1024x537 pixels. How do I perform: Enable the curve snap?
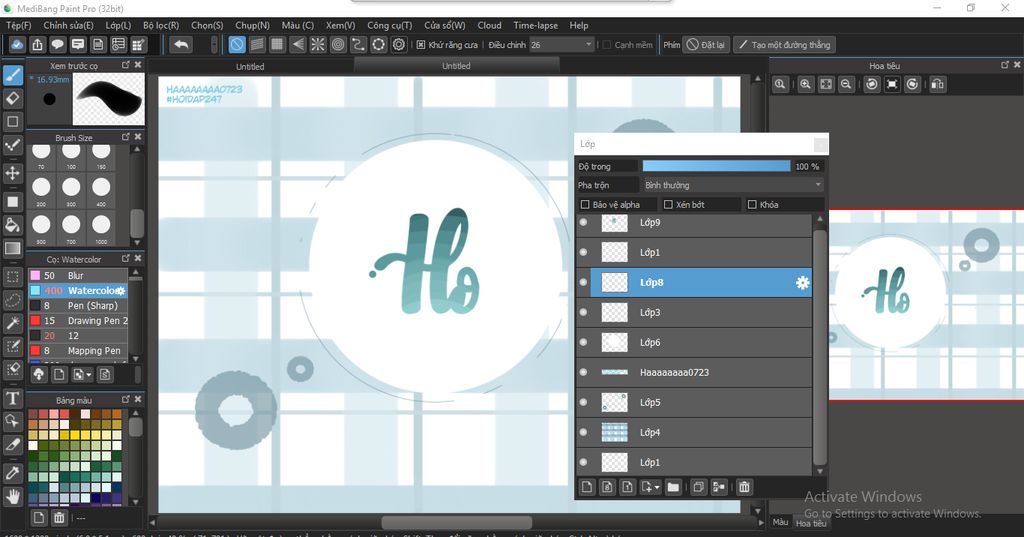[359, 44]
